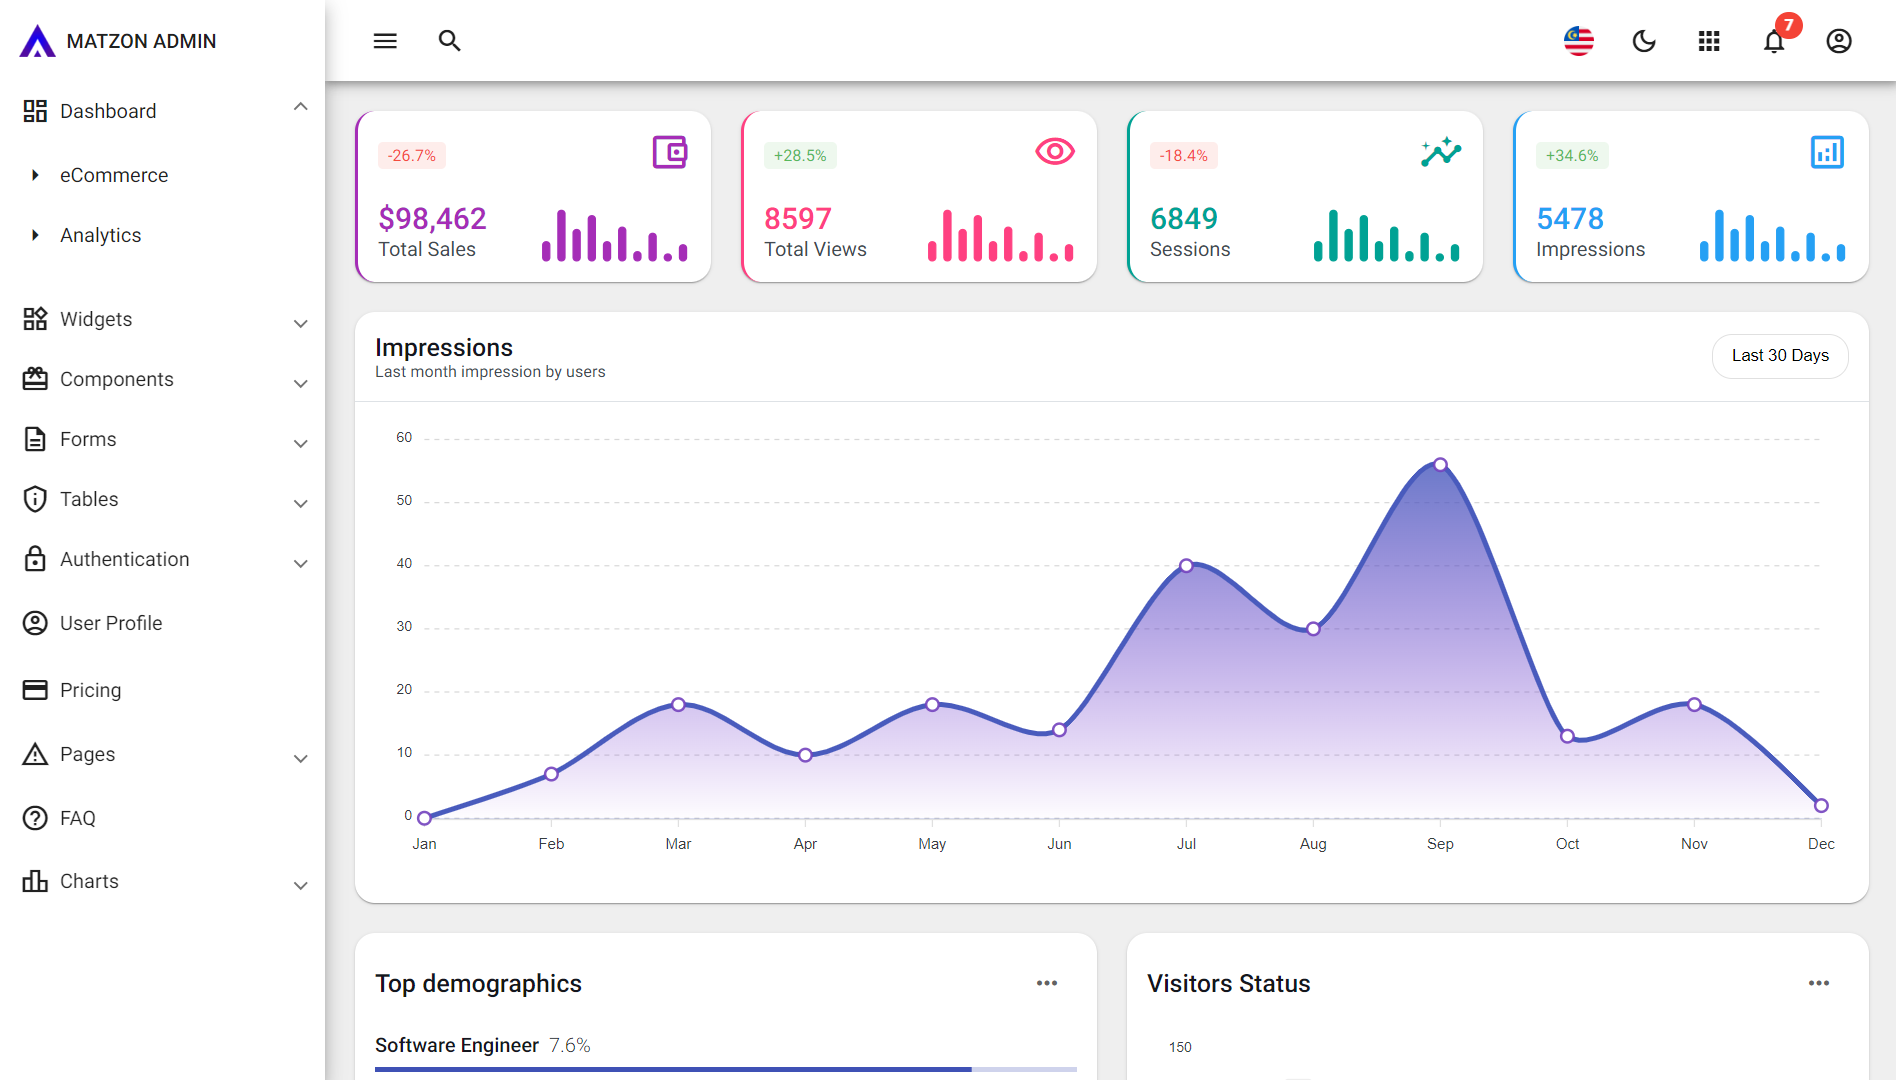This screenshot has width=1896, height=1080.
Task: Click the Malaysia flag language selector
Action: click(1578, 41)
